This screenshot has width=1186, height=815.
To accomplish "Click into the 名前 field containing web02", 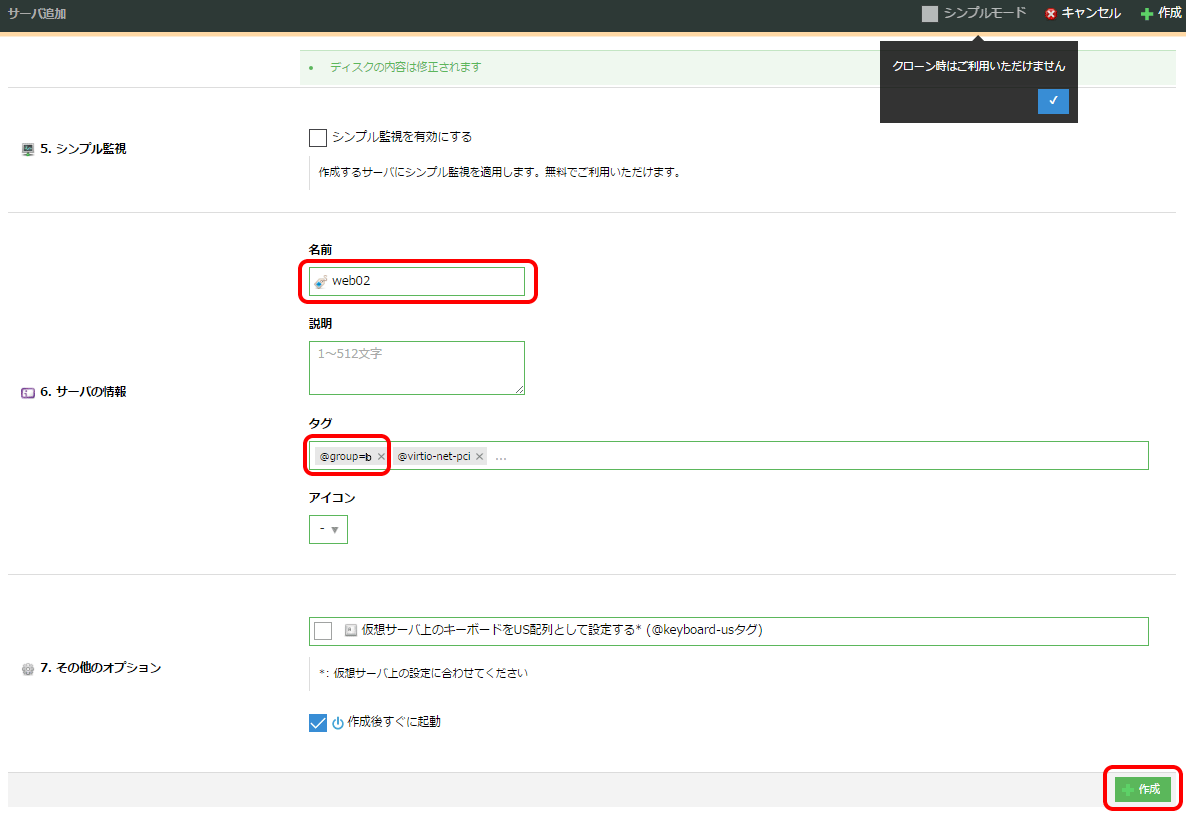I will click(x=416, y=281).
